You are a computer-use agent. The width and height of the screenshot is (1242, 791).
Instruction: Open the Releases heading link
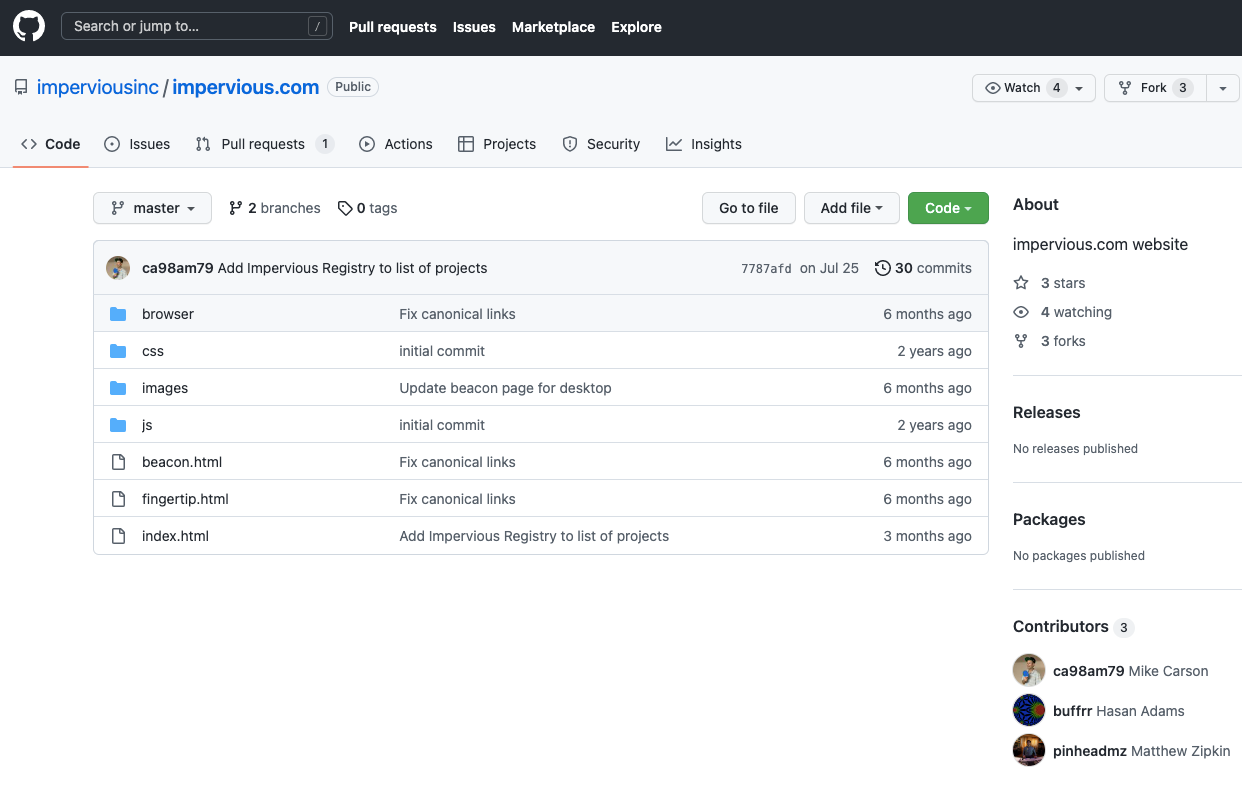point(1047,412)
